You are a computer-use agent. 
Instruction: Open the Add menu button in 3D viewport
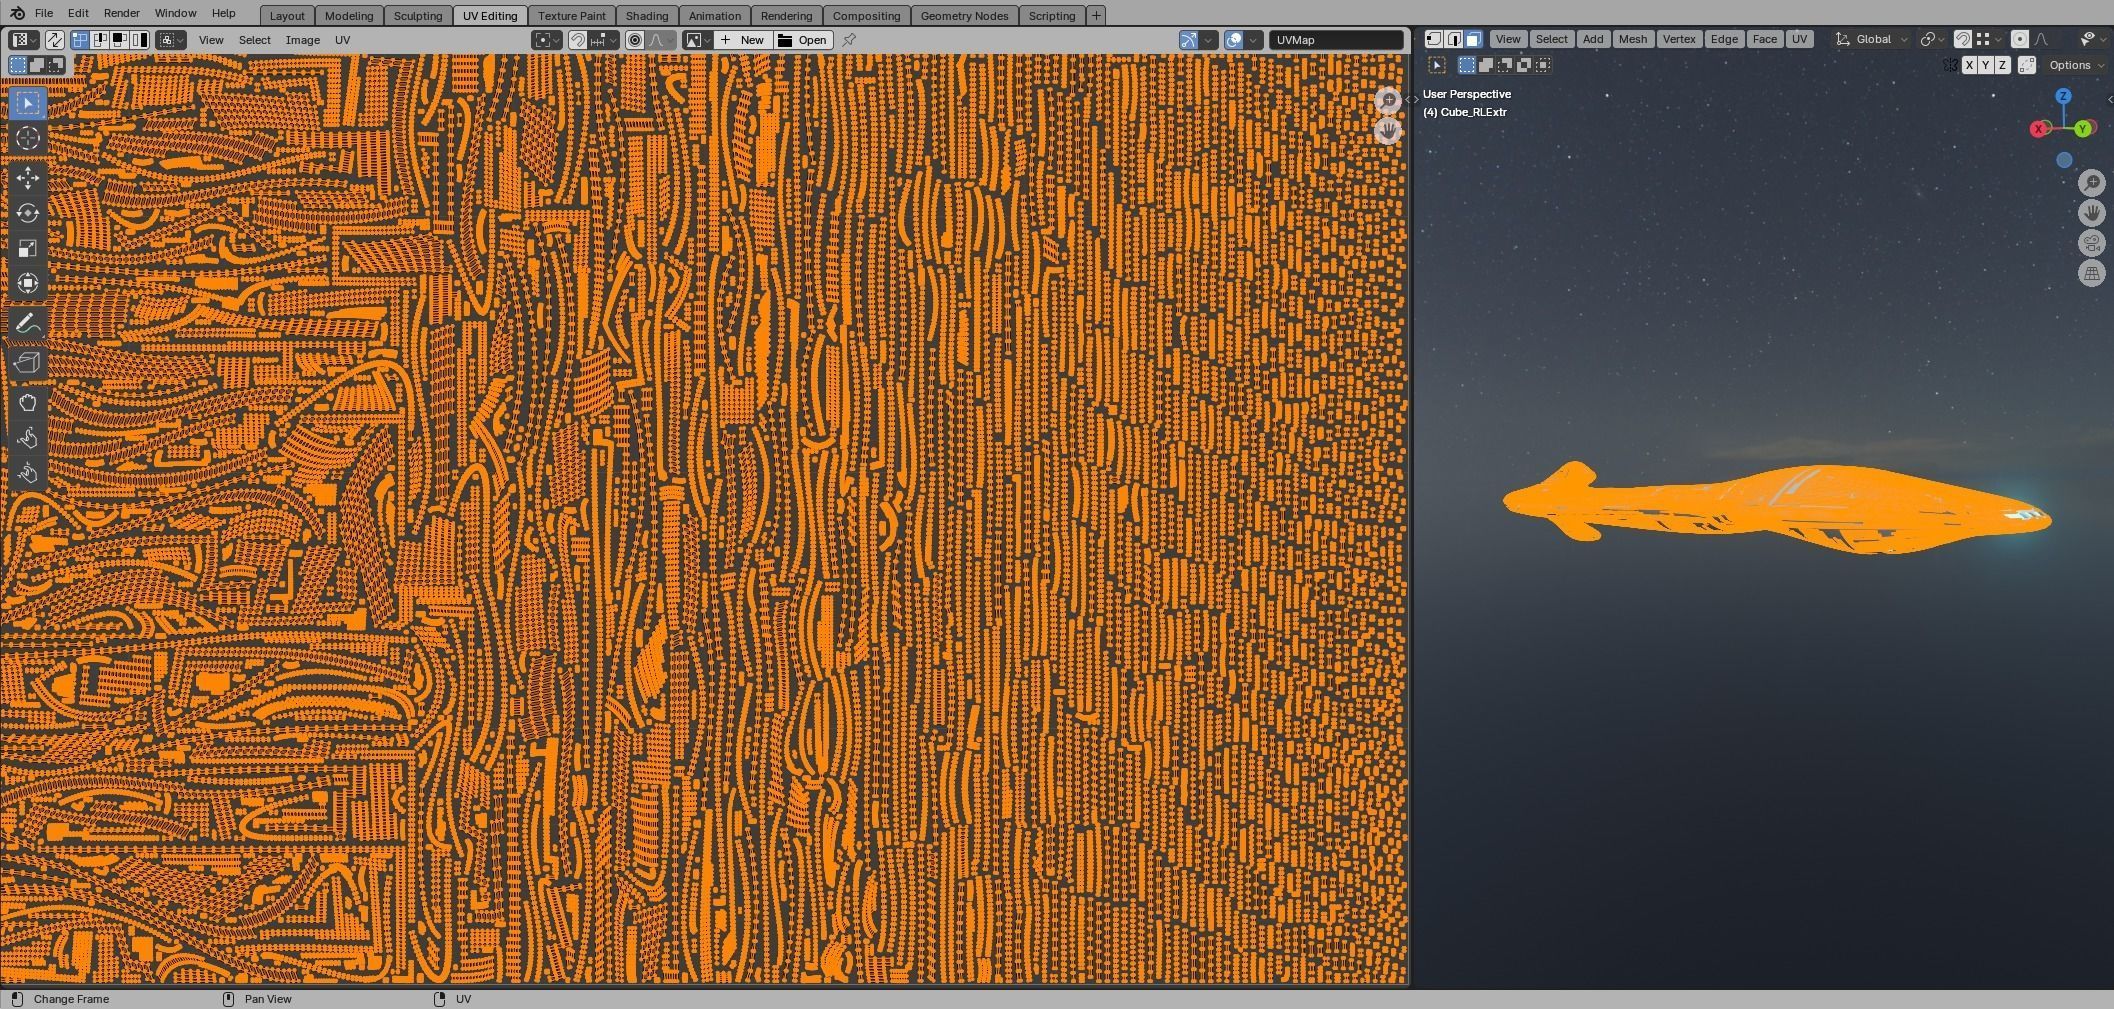1593,39
